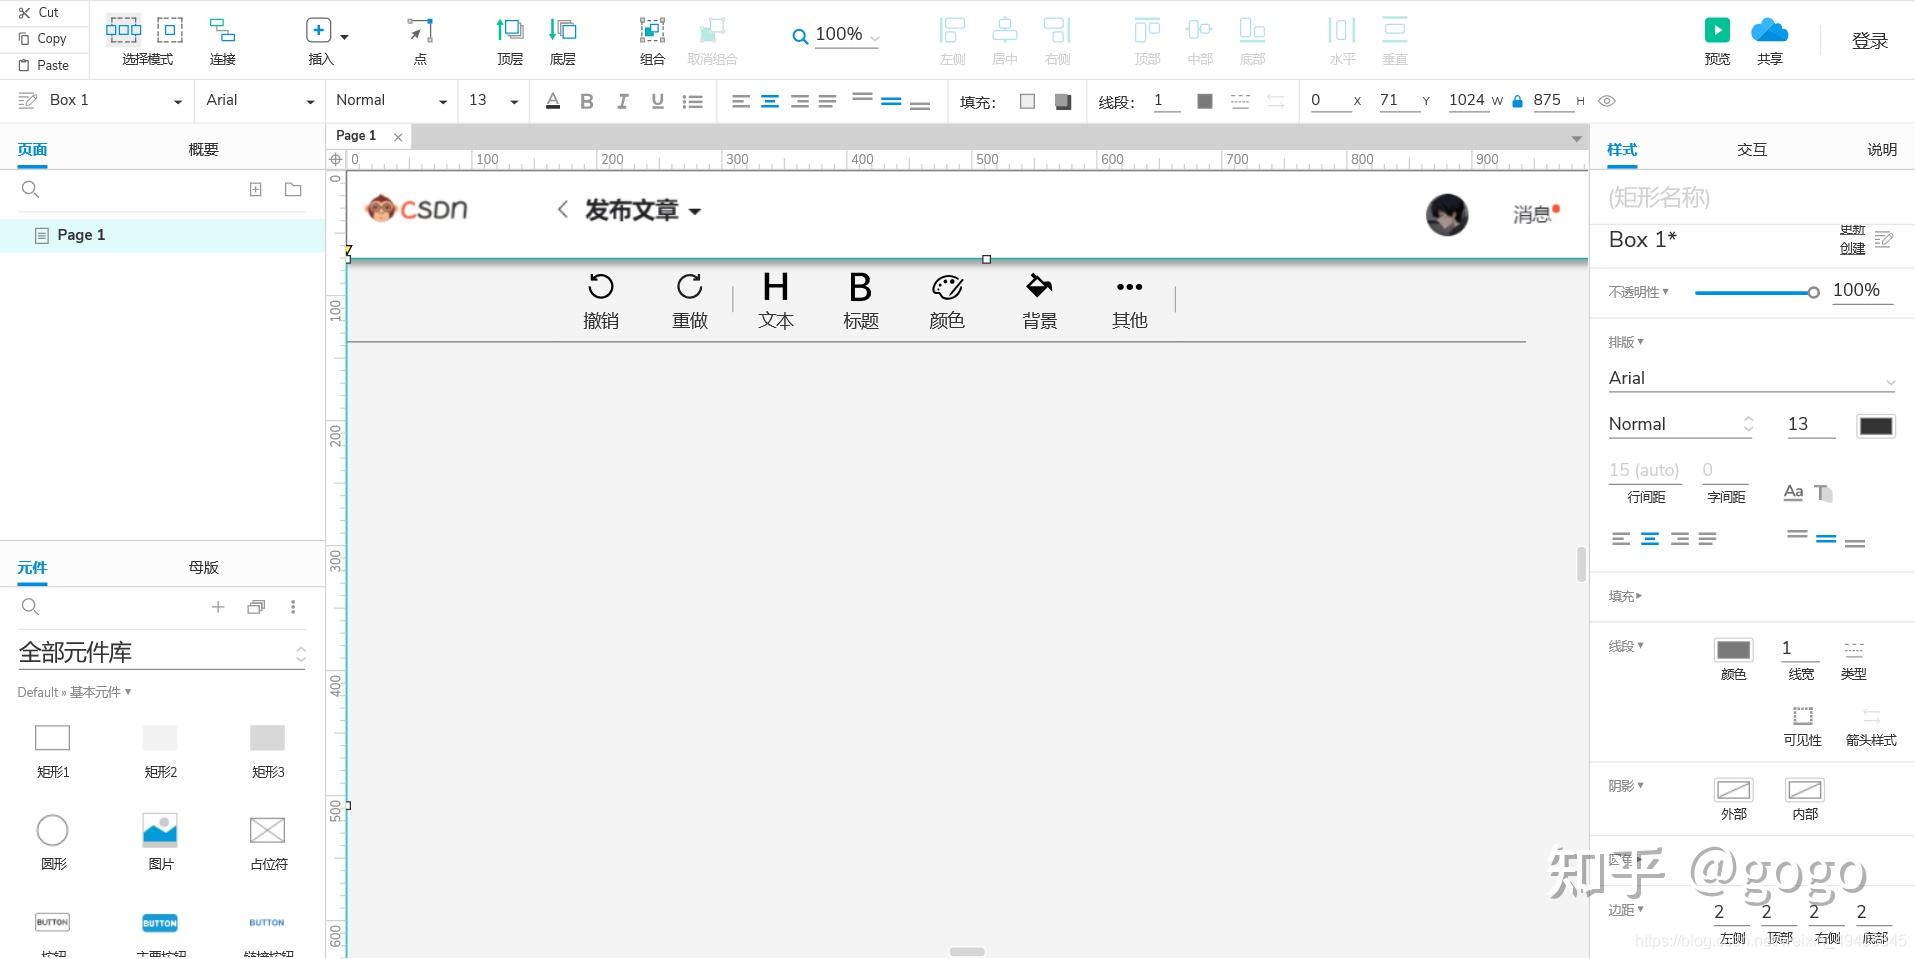Select the 点 point tool

(x=420, y=30)
